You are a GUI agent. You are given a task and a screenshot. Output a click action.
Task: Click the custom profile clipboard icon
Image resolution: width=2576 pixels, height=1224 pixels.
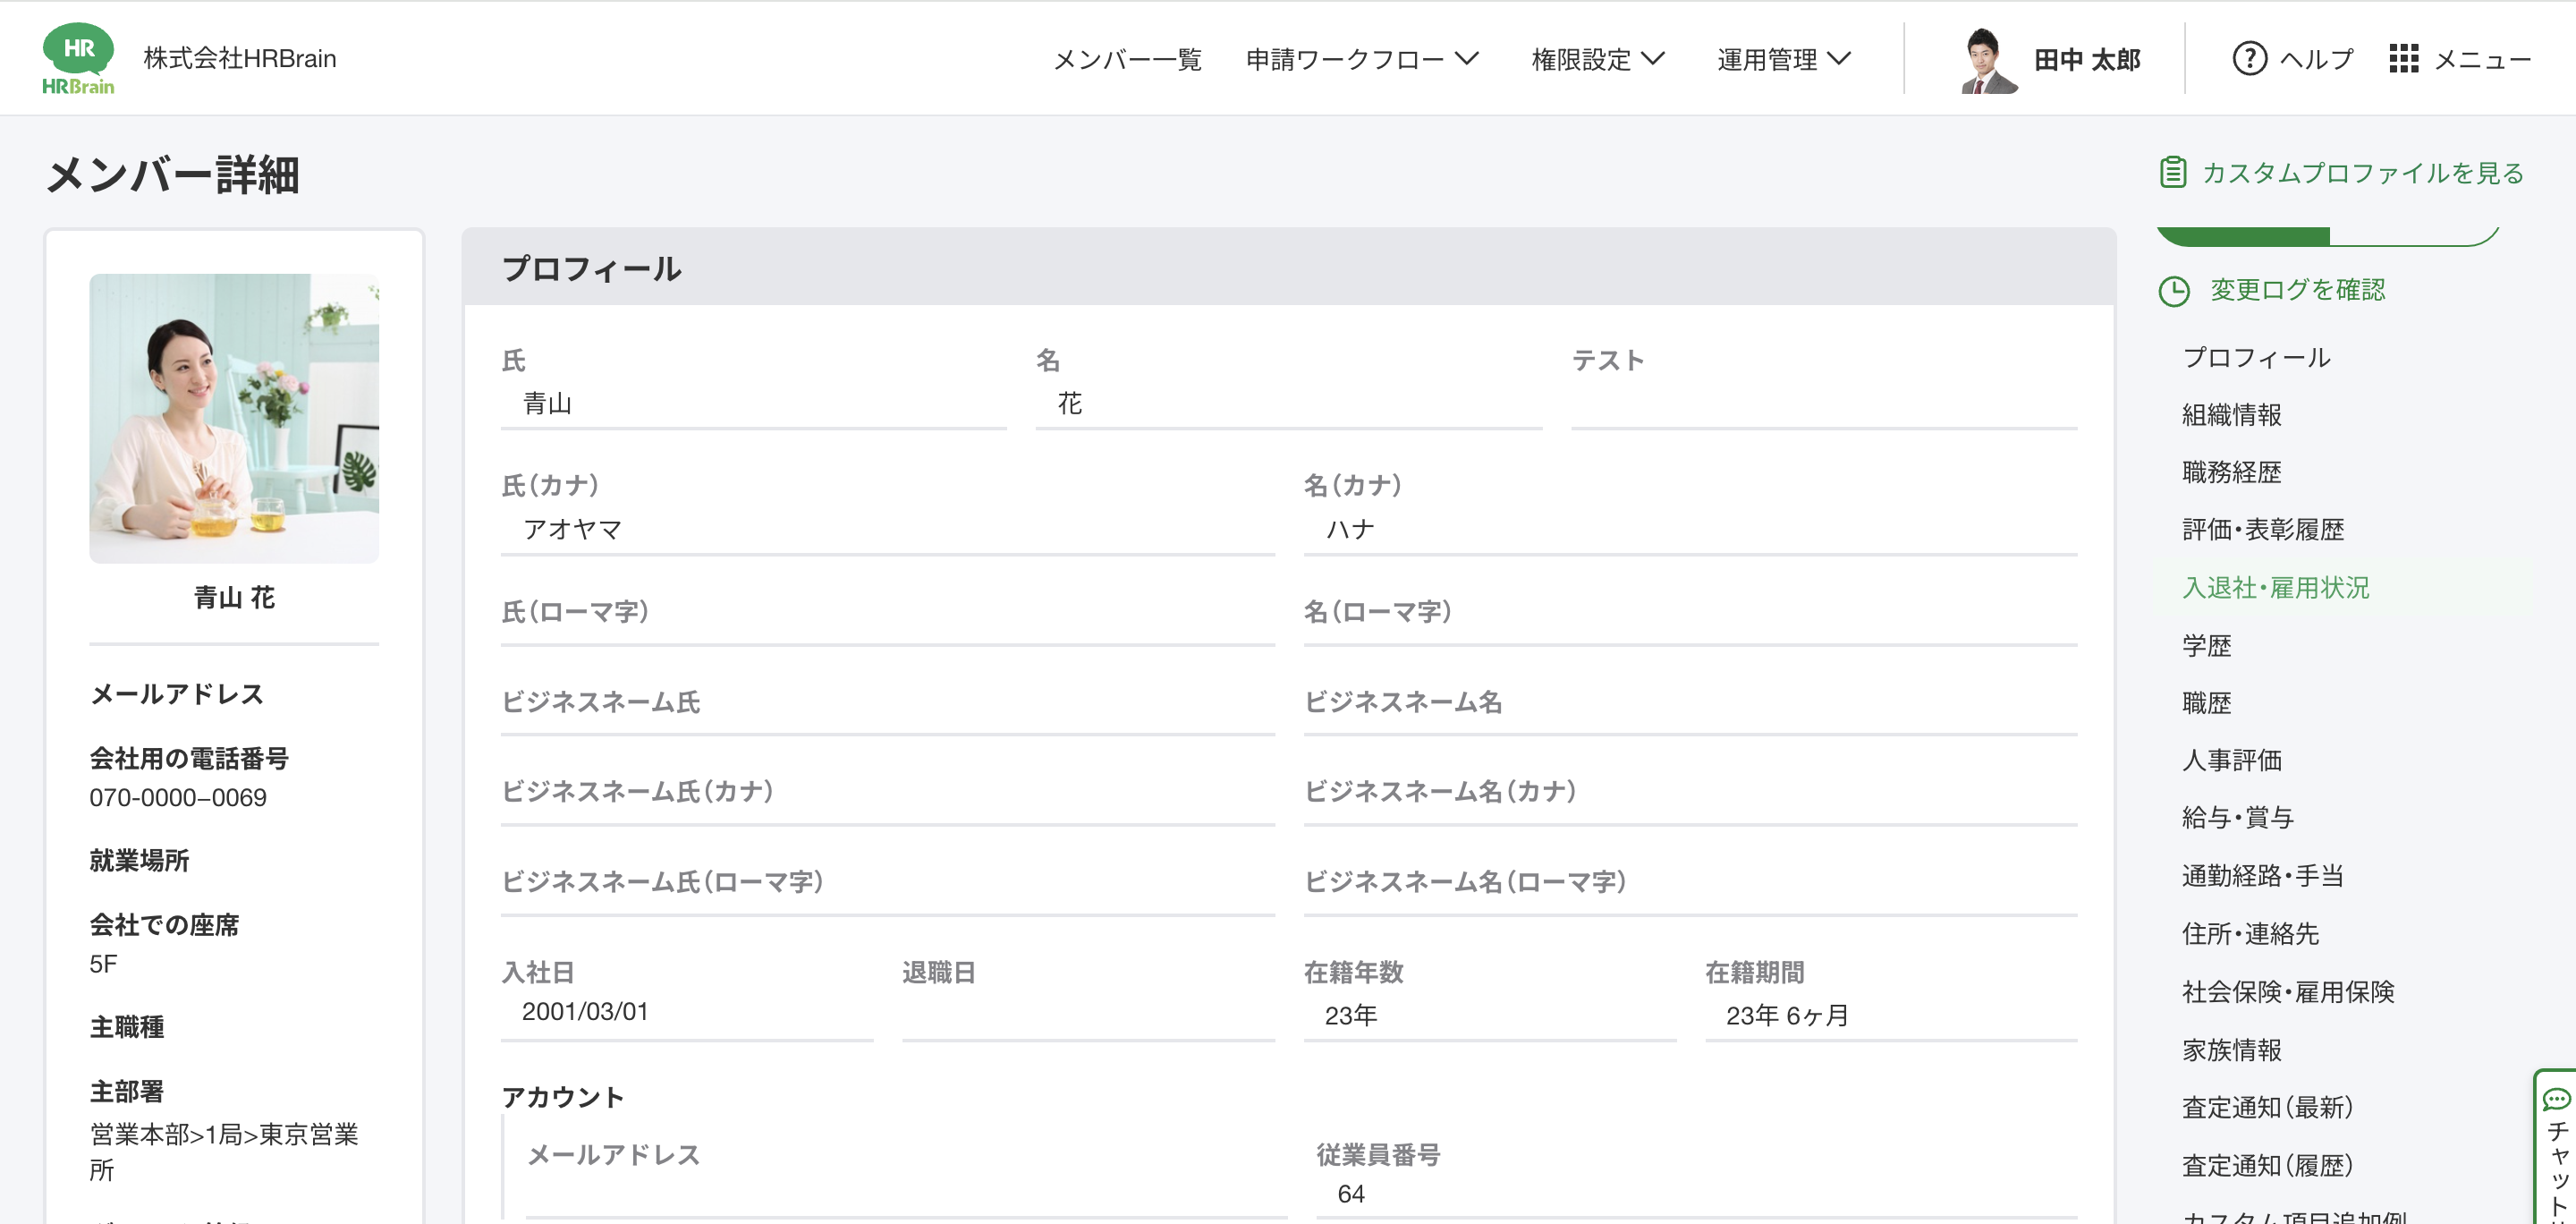coord(2172,172)
